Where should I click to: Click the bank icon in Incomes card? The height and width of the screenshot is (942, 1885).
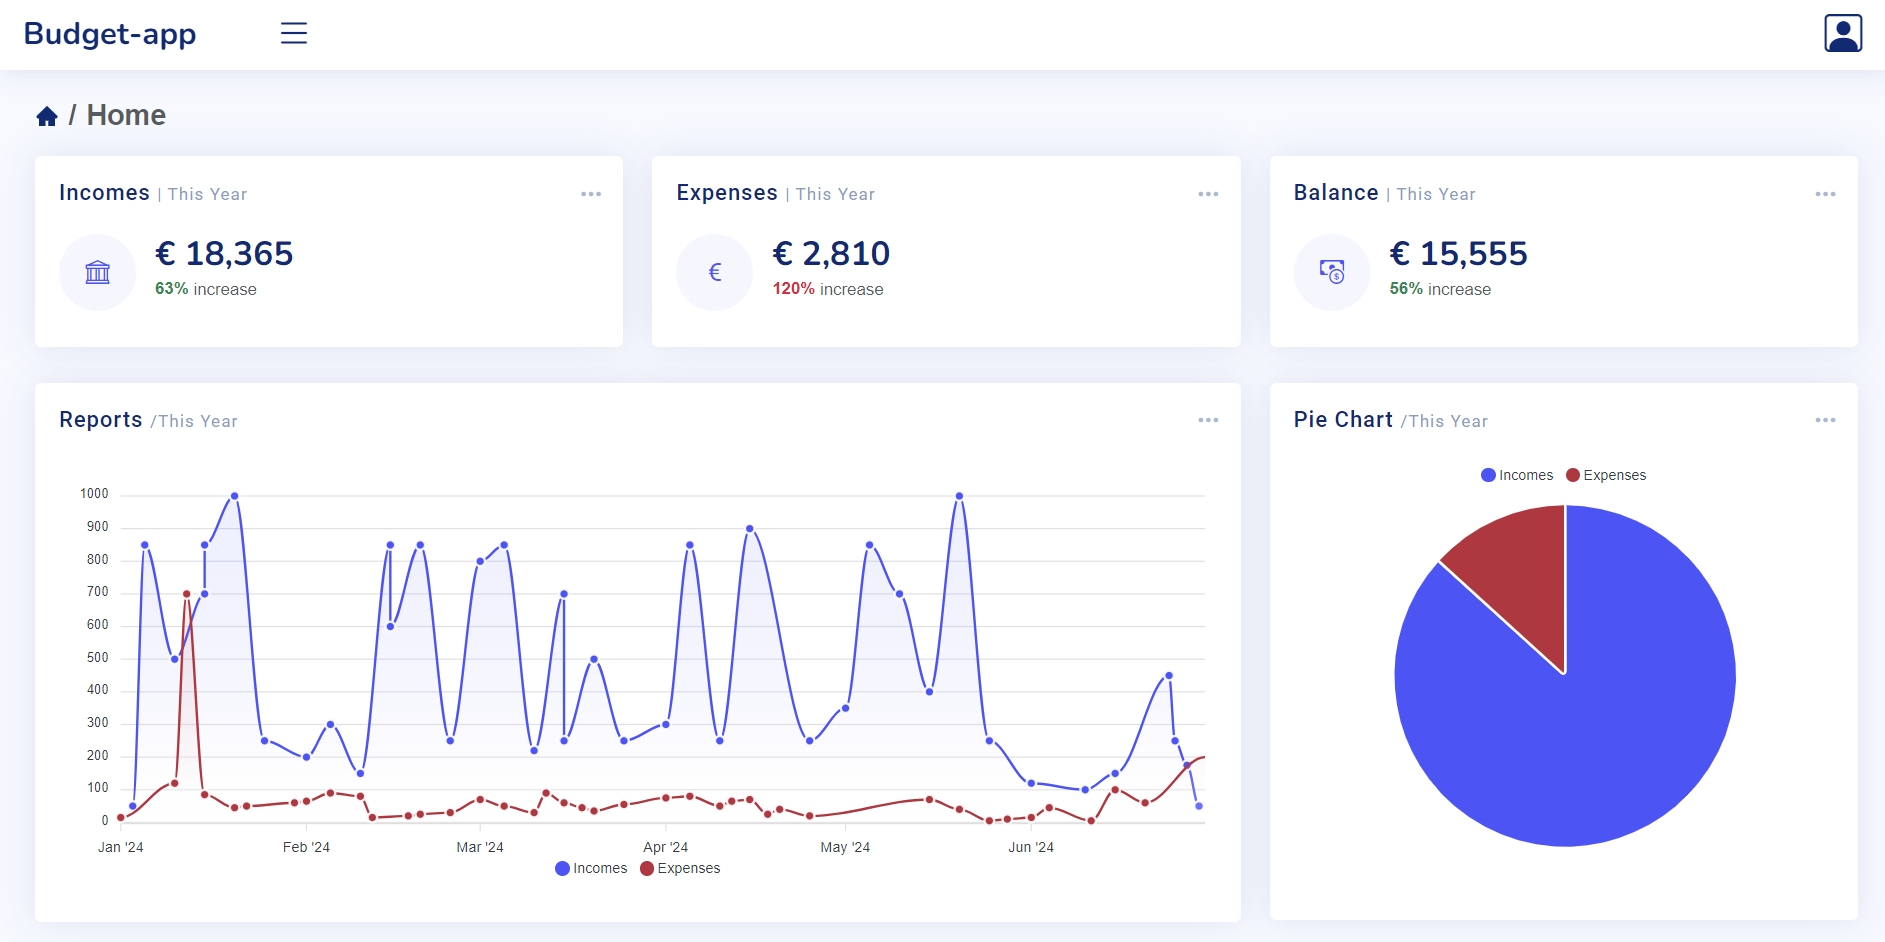pos(98,272)
